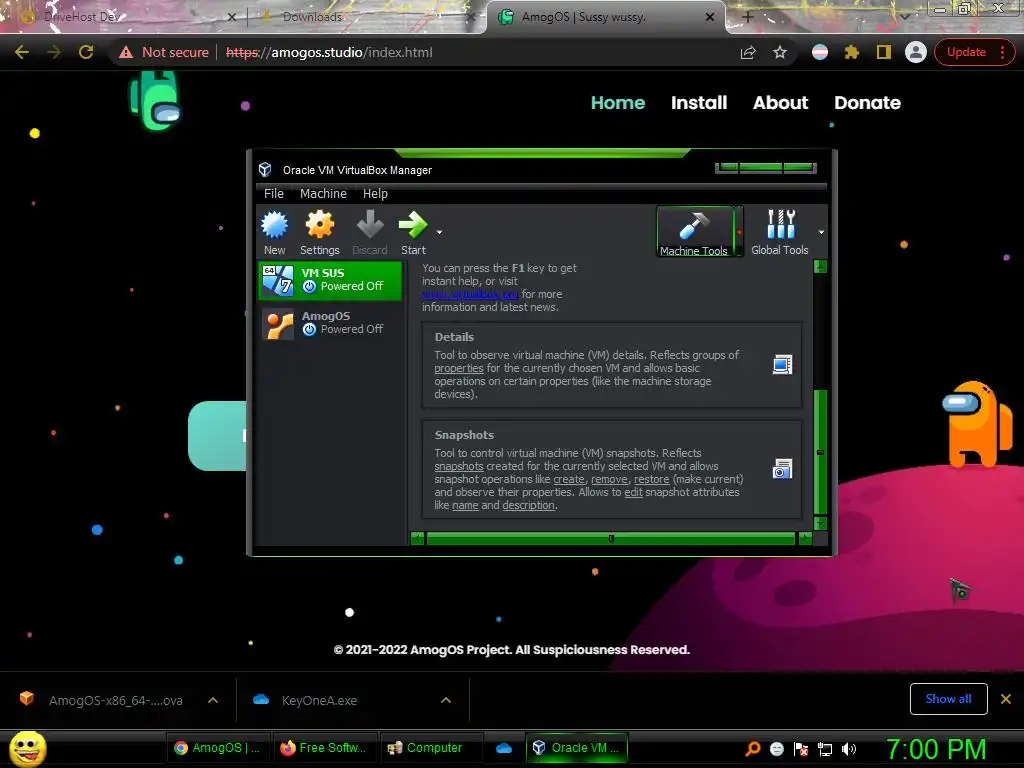Screen dimensions: 1024x768
Task: Switch to the Downloads tab
Action: tap(364, 17)
